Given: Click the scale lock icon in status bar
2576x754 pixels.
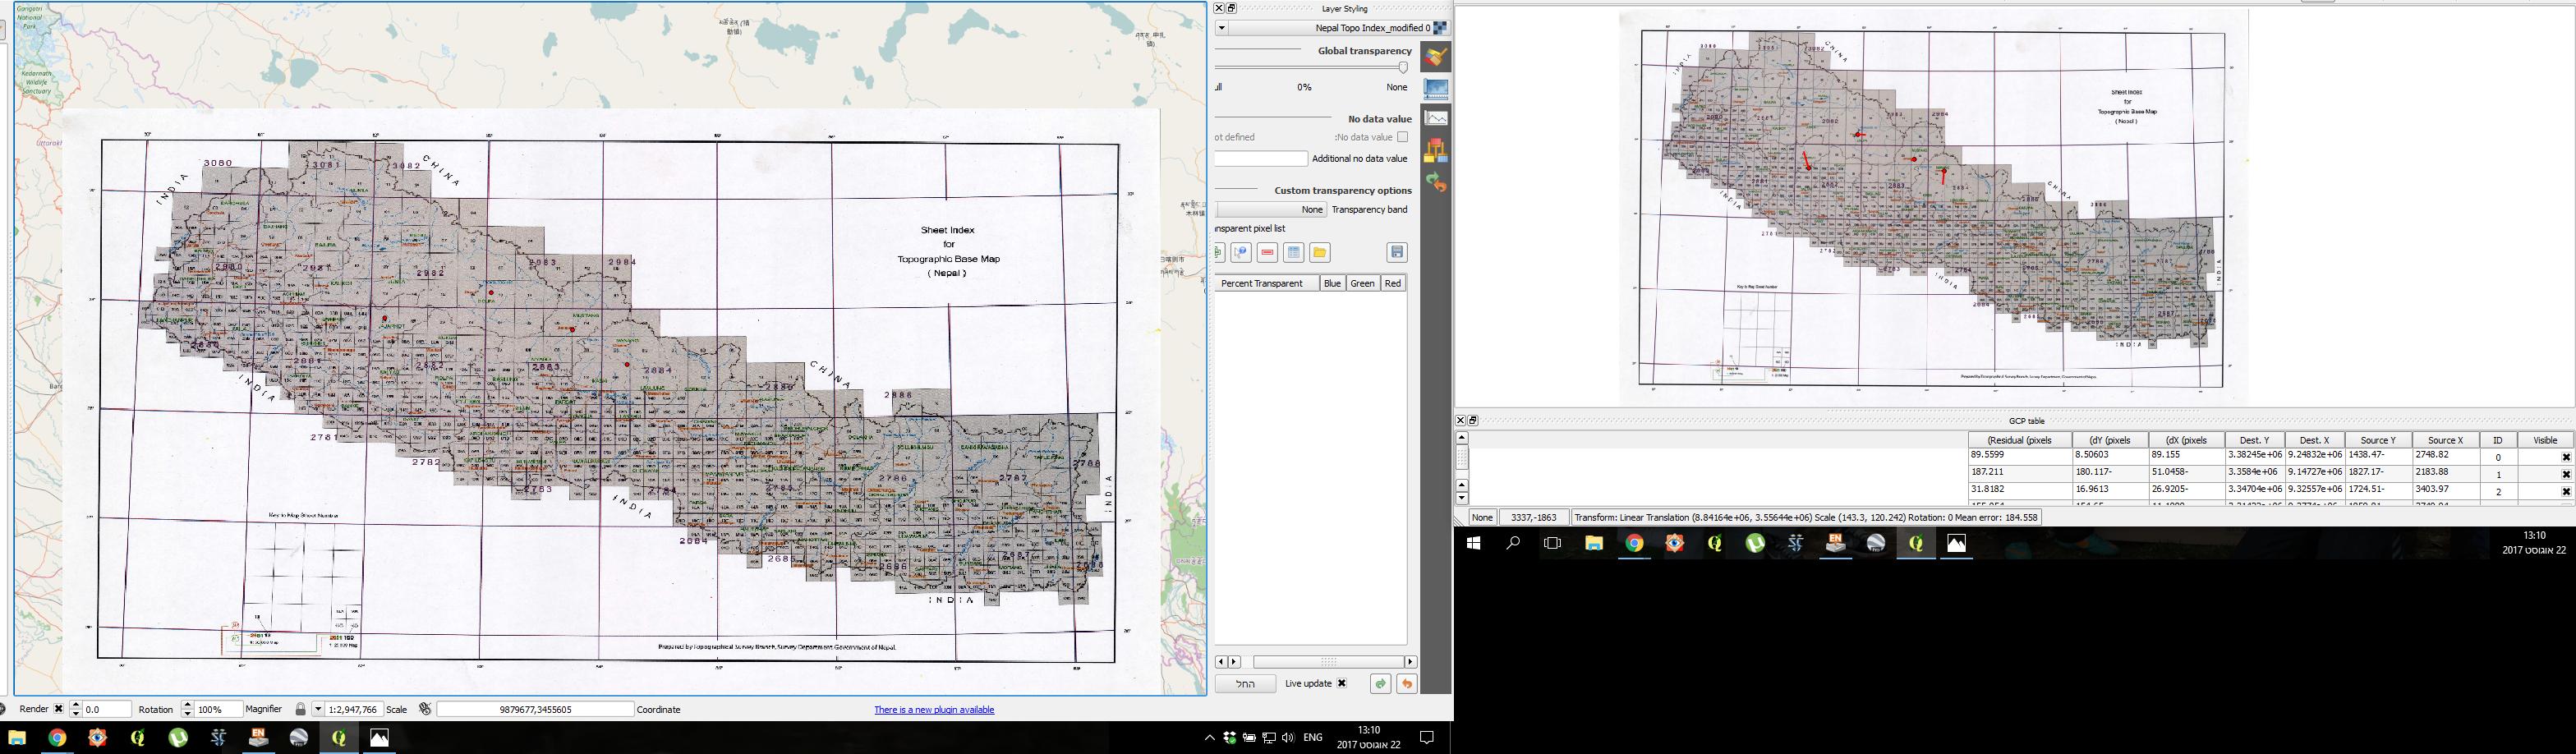Looking at the screenshot, I should tap(300, 709).
